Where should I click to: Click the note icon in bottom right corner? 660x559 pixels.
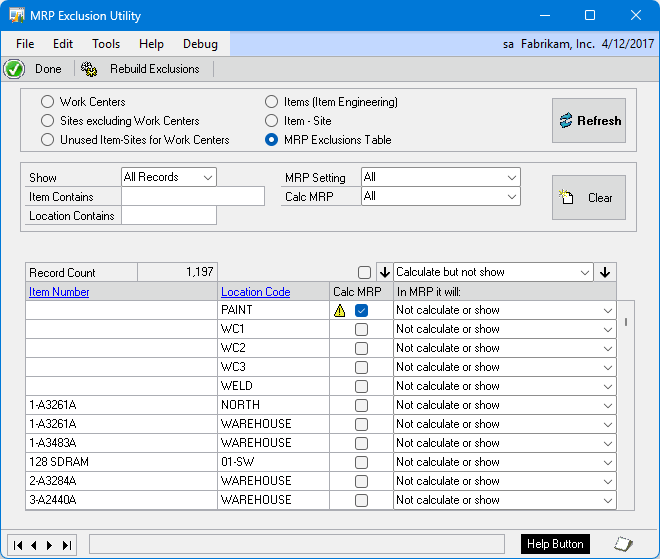click(623, 544)
